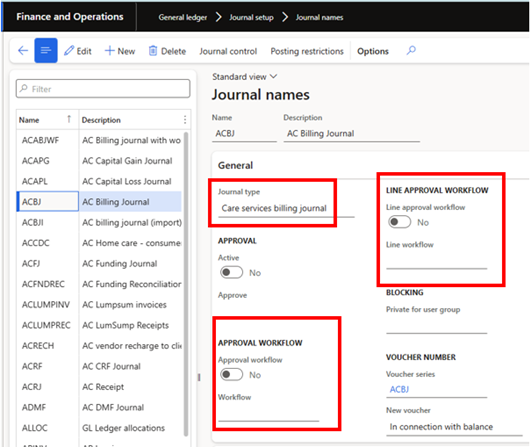
Task: Click GL Ledger allocations description
Action: coord(124,428)
